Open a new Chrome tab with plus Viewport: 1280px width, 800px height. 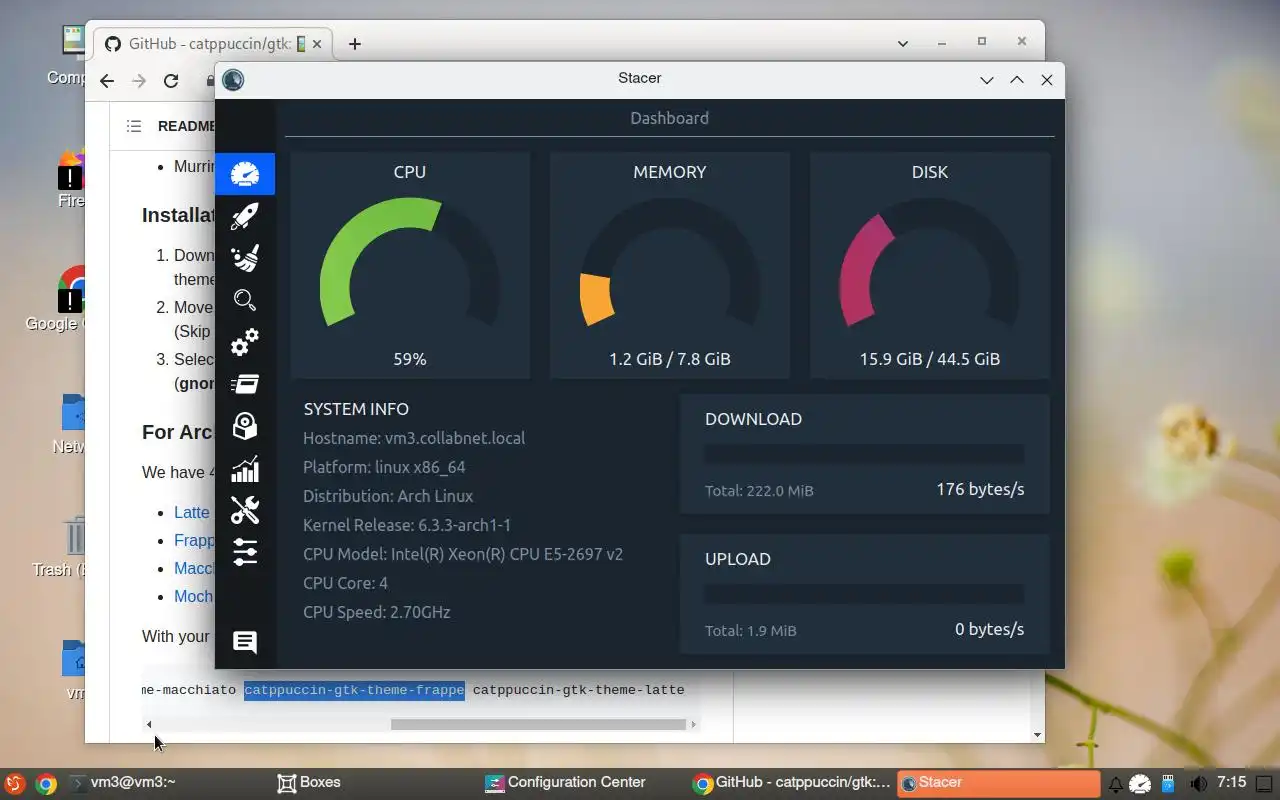[x=354, y=43]
